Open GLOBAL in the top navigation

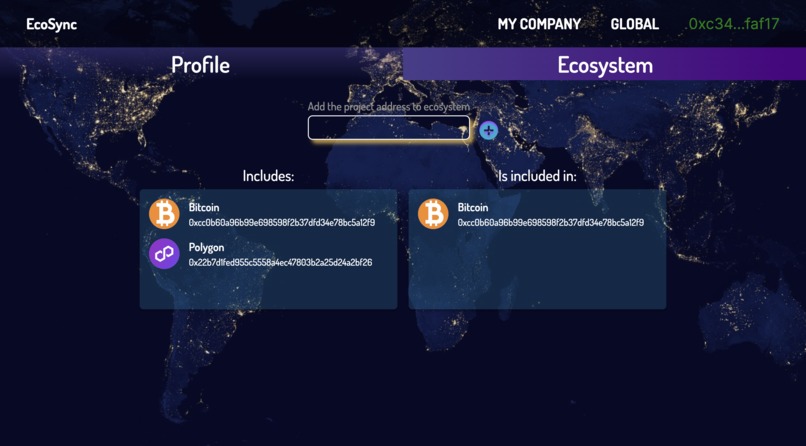pyautogui.click(x=635, y=24)
